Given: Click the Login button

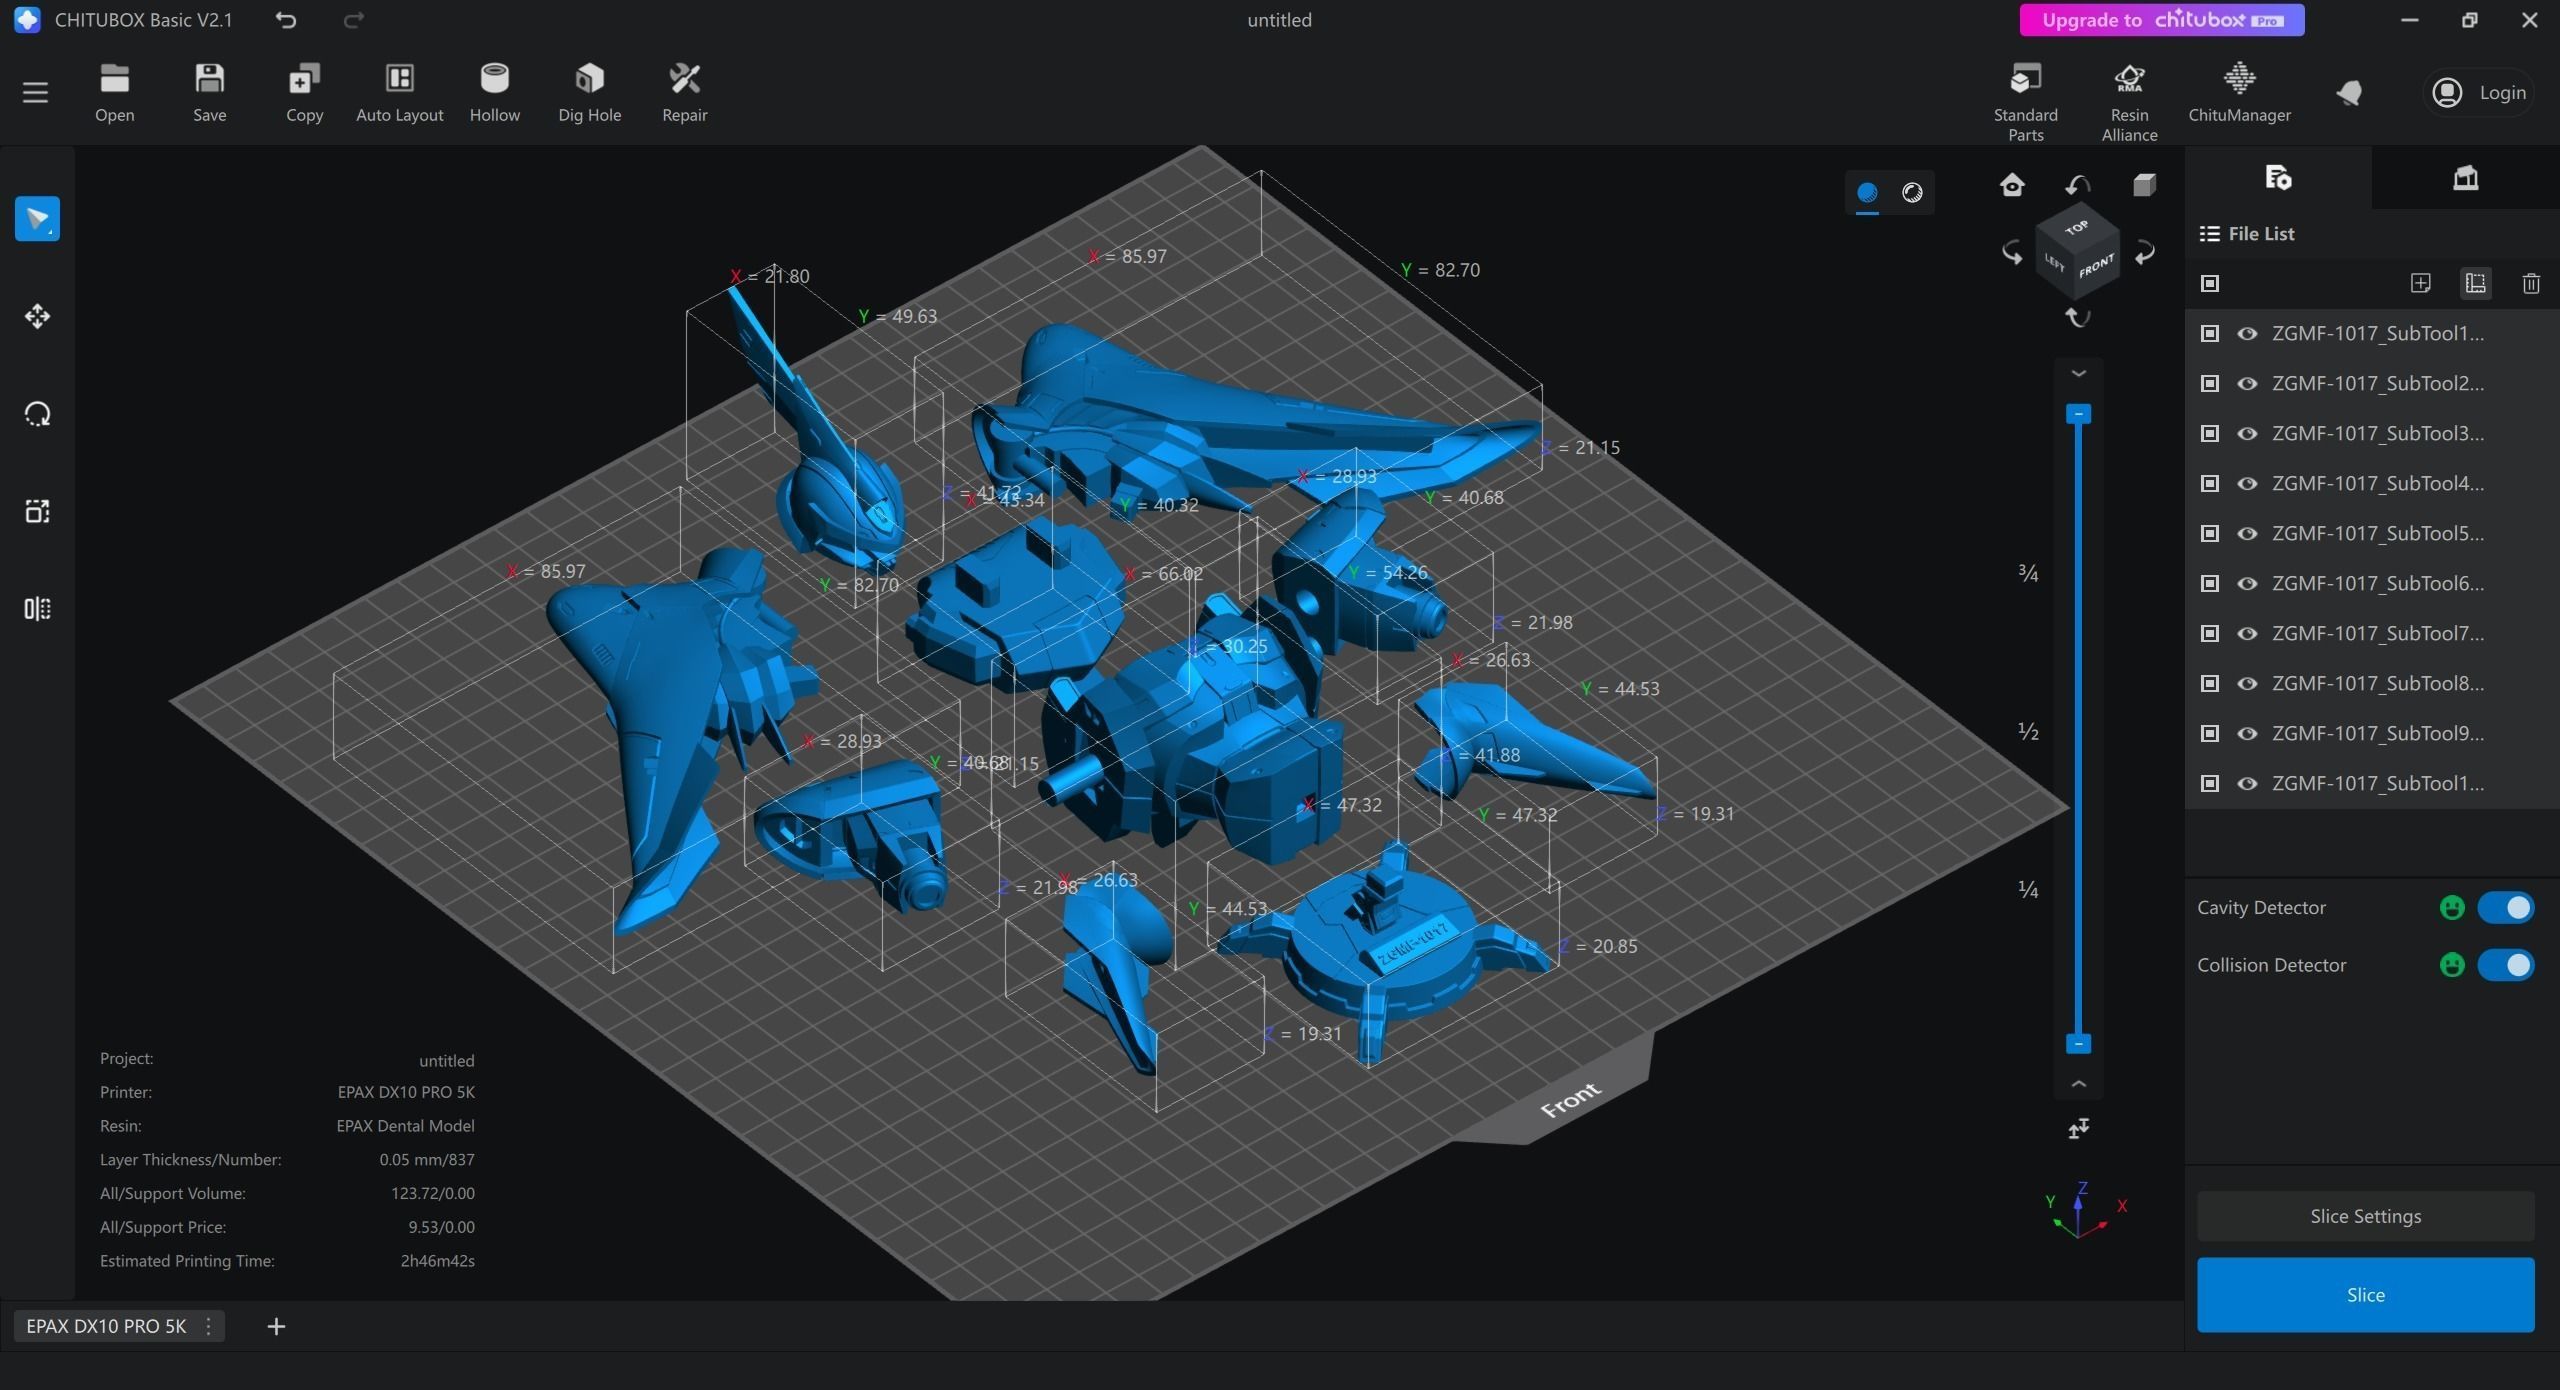Looking at the screenshot, I should (2479, 93).
